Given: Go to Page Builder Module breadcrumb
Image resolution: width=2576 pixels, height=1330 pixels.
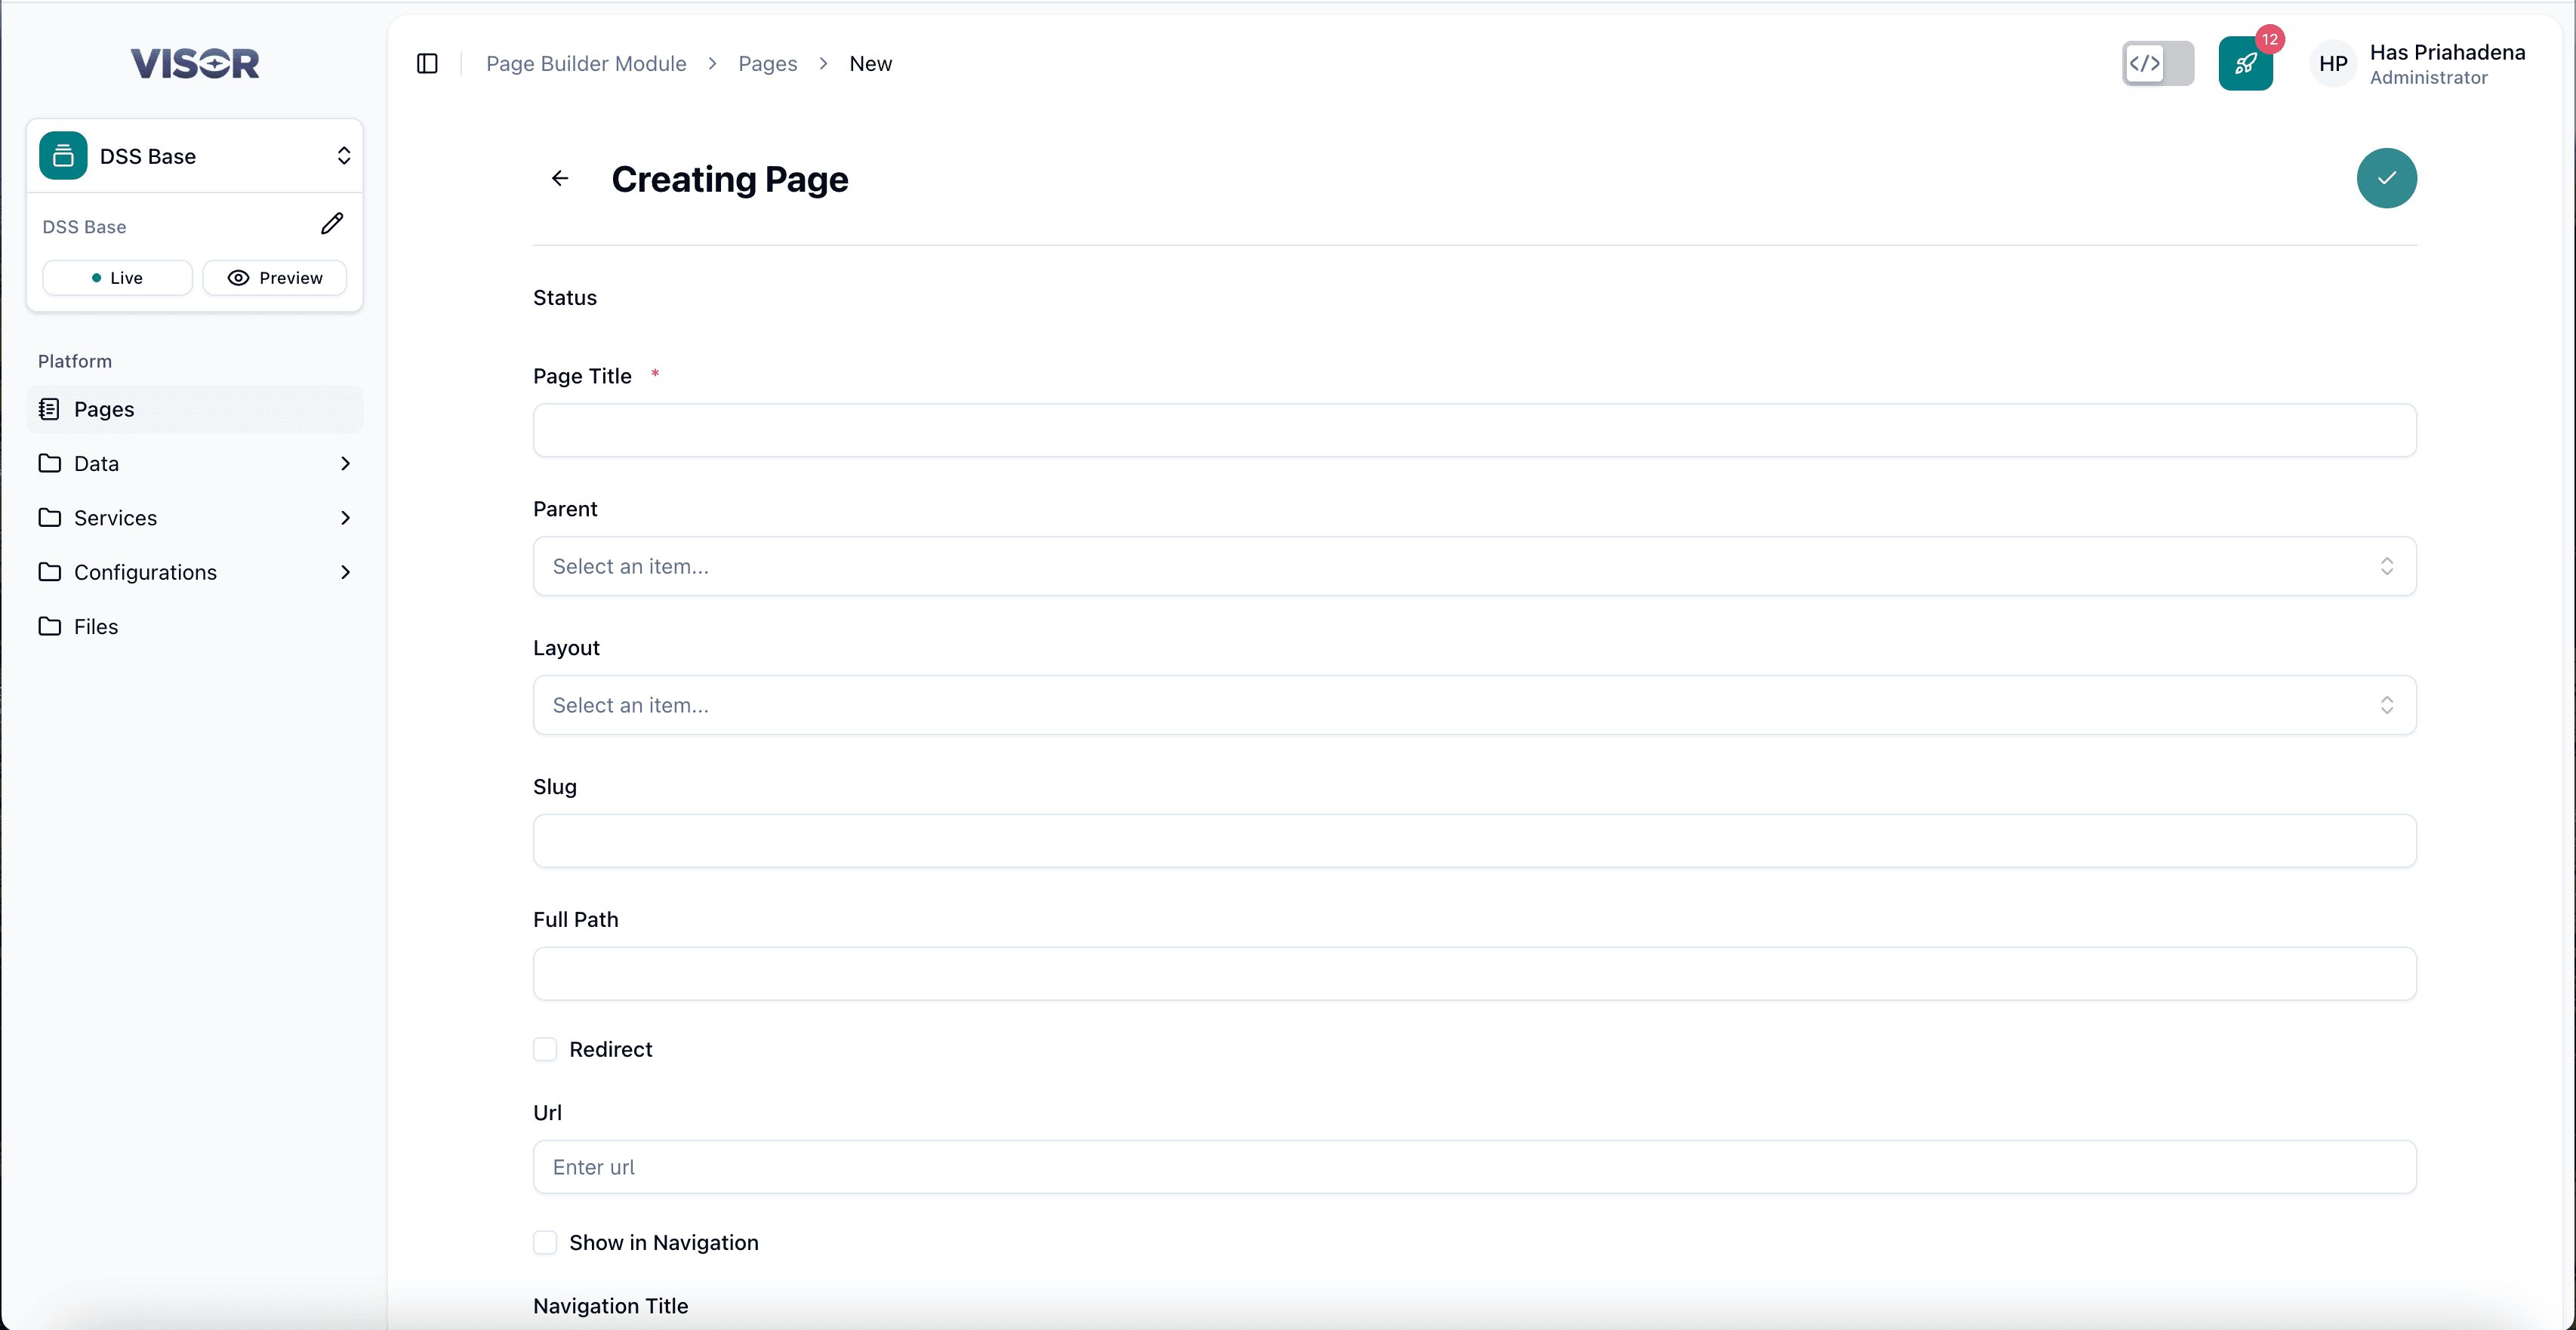Looking at the screenshot, I should (585, 63).
